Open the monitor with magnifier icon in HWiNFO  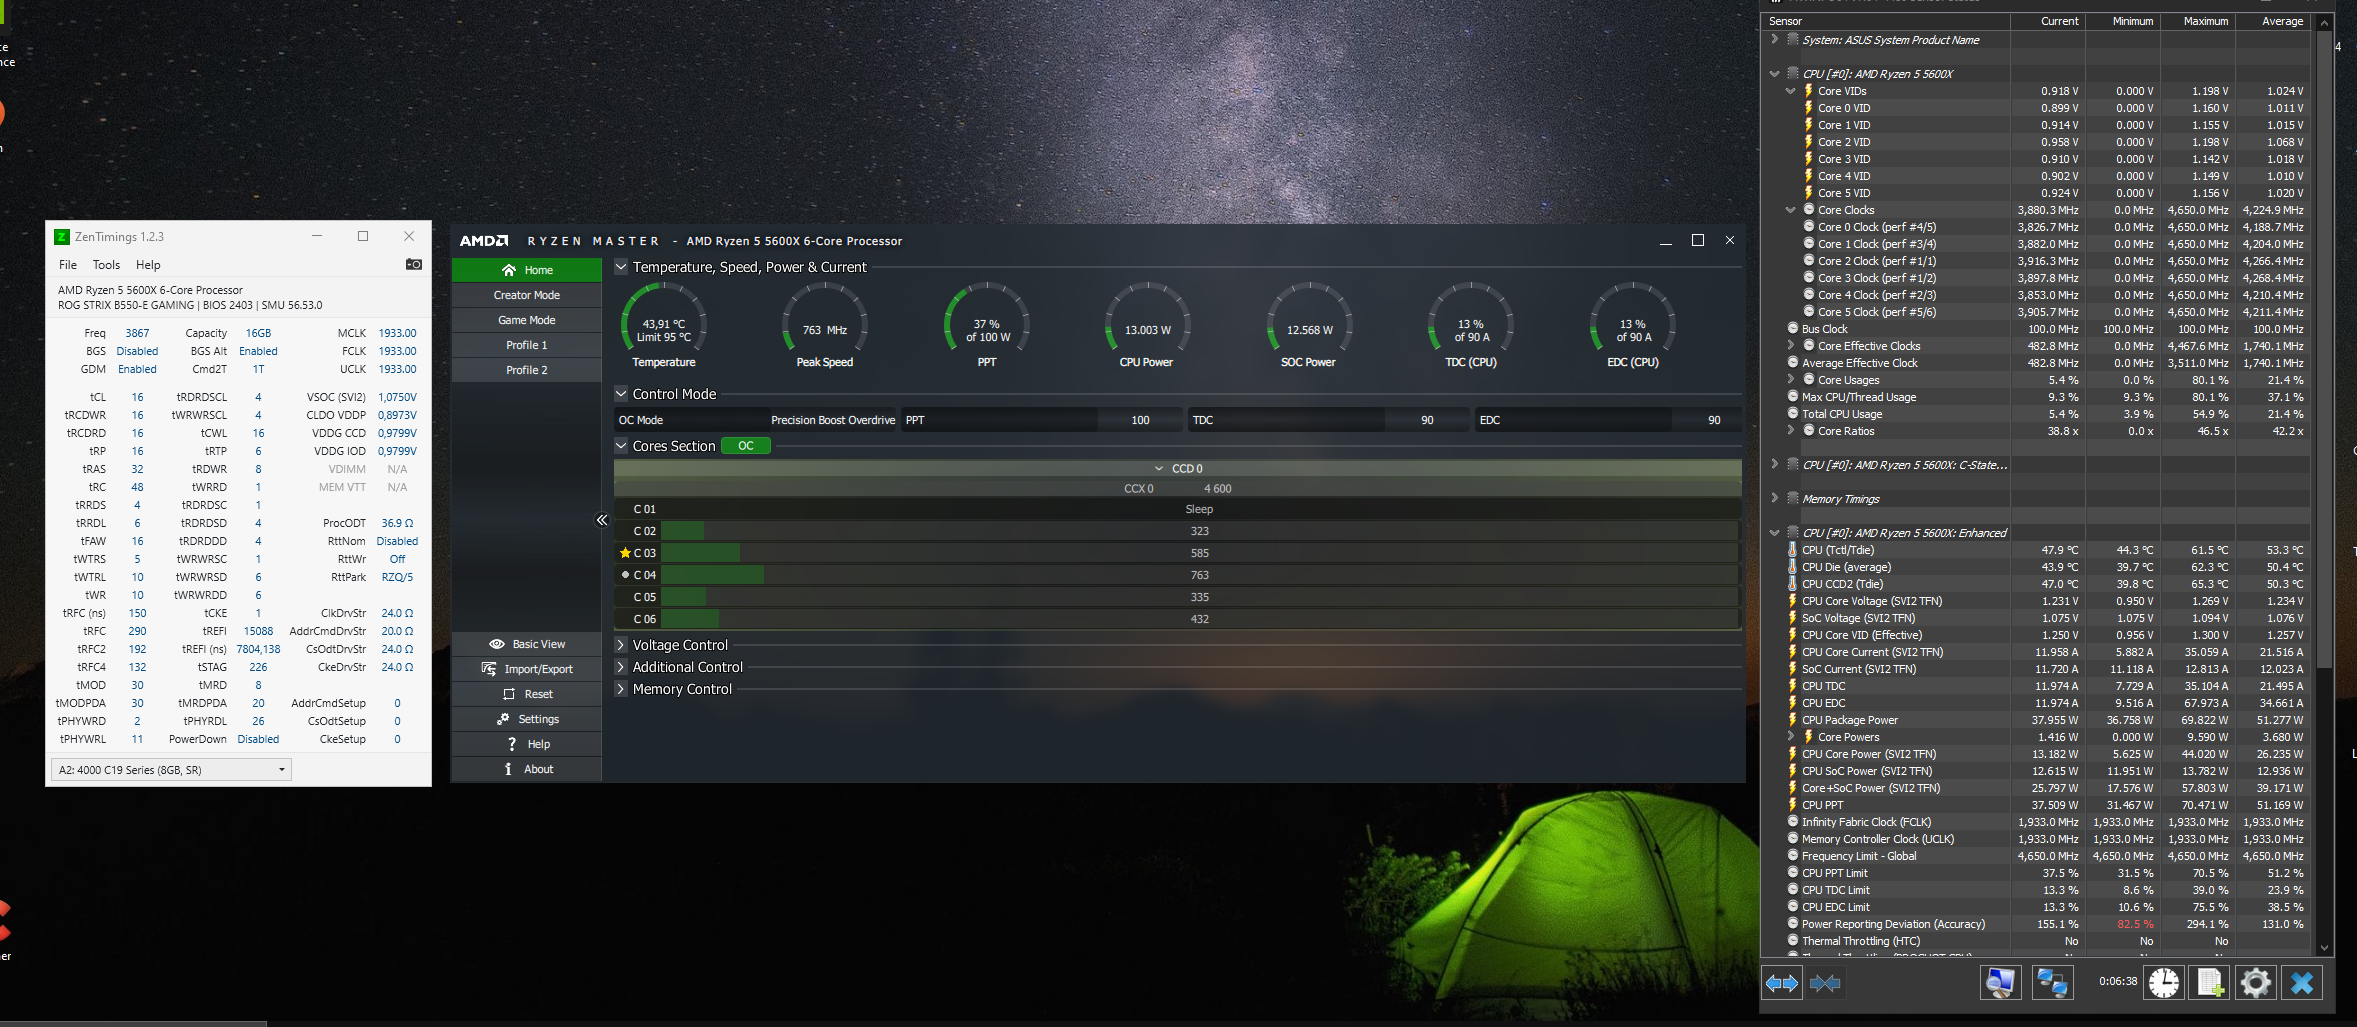tap(2000, 983)
